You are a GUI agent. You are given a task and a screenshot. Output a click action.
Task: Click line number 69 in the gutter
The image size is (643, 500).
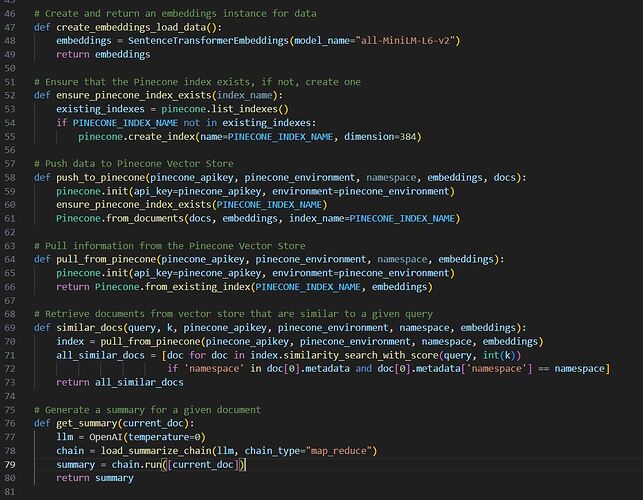(x=10, y=328)
